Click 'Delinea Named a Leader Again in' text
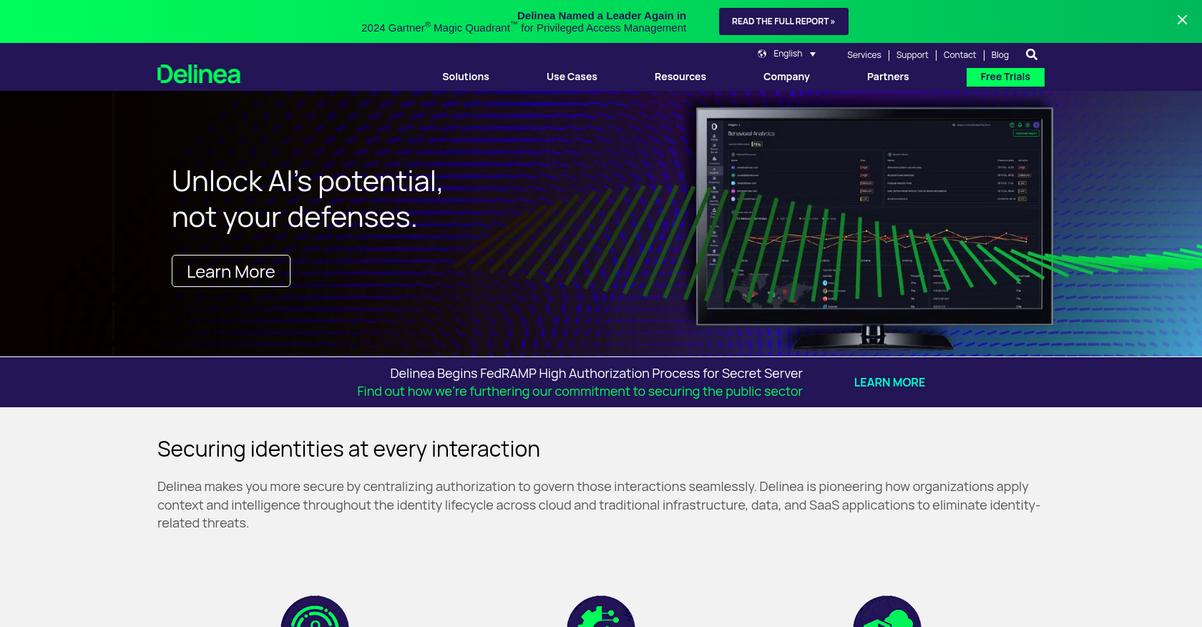Viewport: 1202px width, 627px height. pyautogui.click(x=601, y=15)
